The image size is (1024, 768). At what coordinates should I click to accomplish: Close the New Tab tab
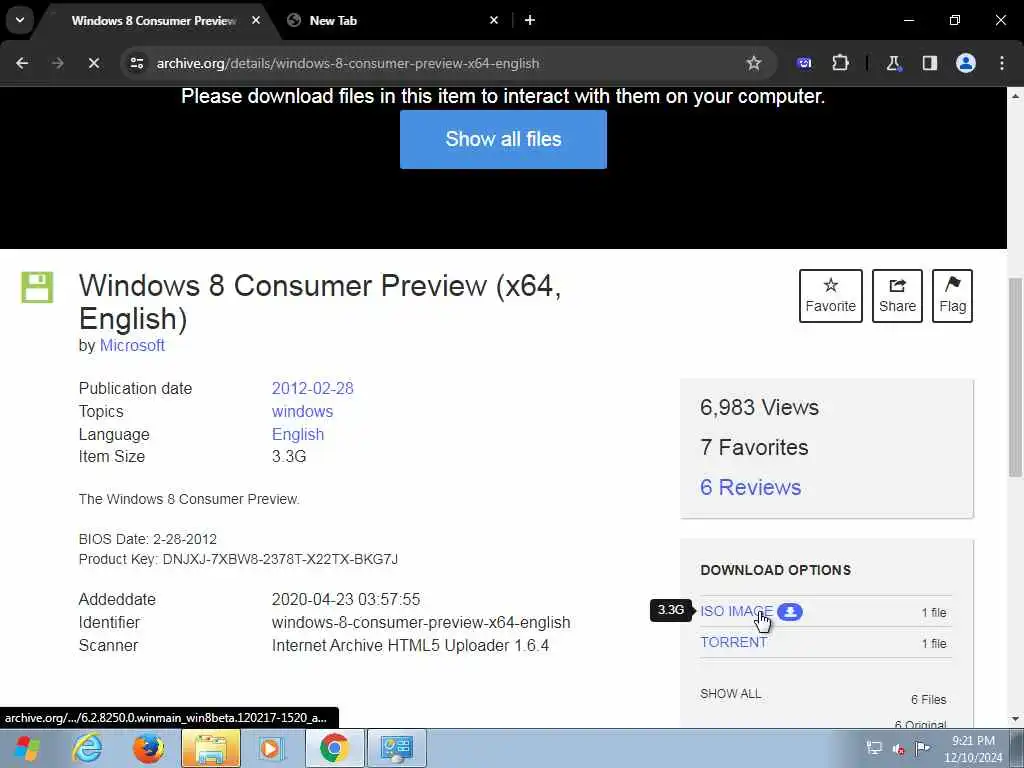click(x=494, y=20)
